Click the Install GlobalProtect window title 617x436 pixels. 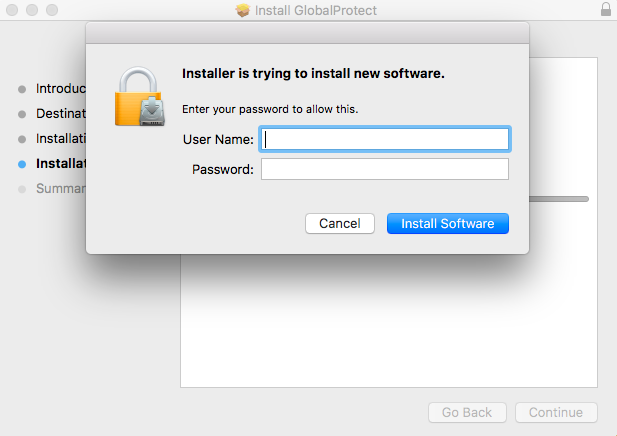coord(315,10)
